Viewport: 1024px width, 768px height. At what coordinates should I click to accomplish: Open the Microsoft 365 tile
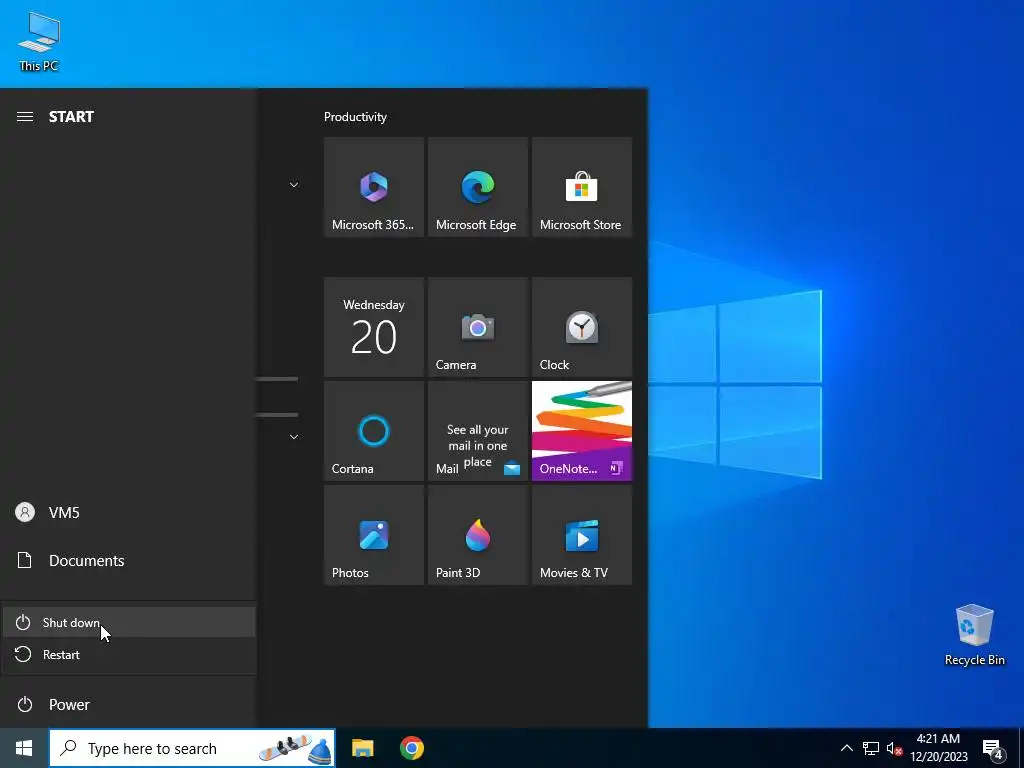374,187
